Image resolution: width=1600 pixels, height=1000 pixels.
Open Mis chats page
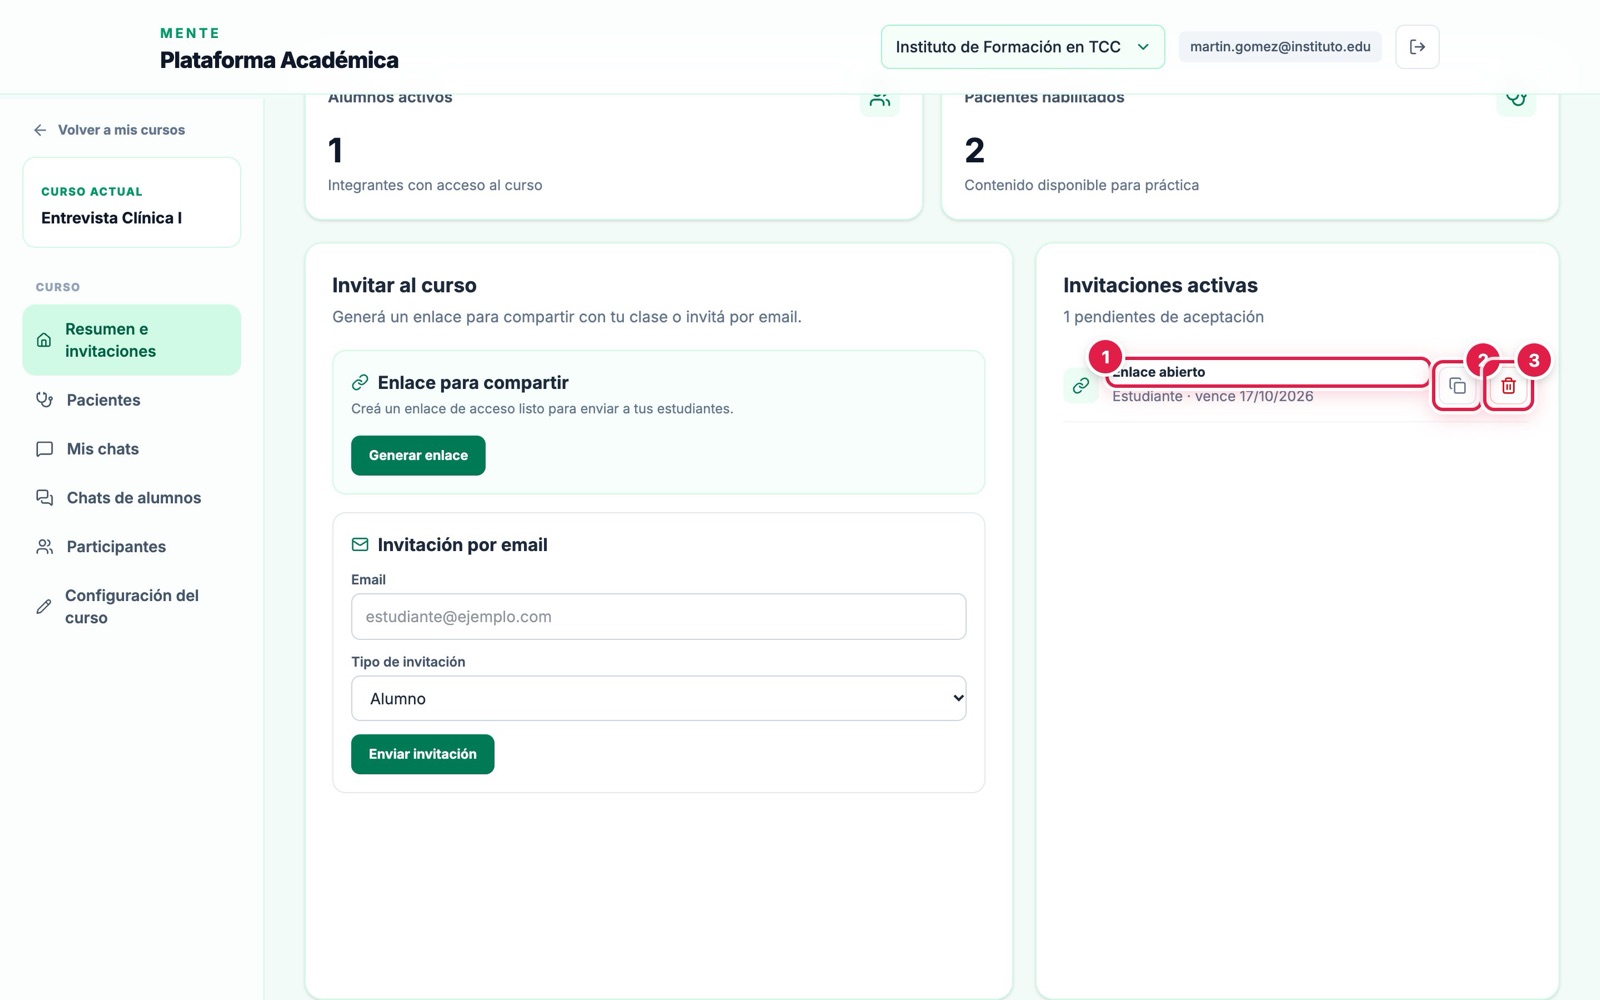coord(132,449)
